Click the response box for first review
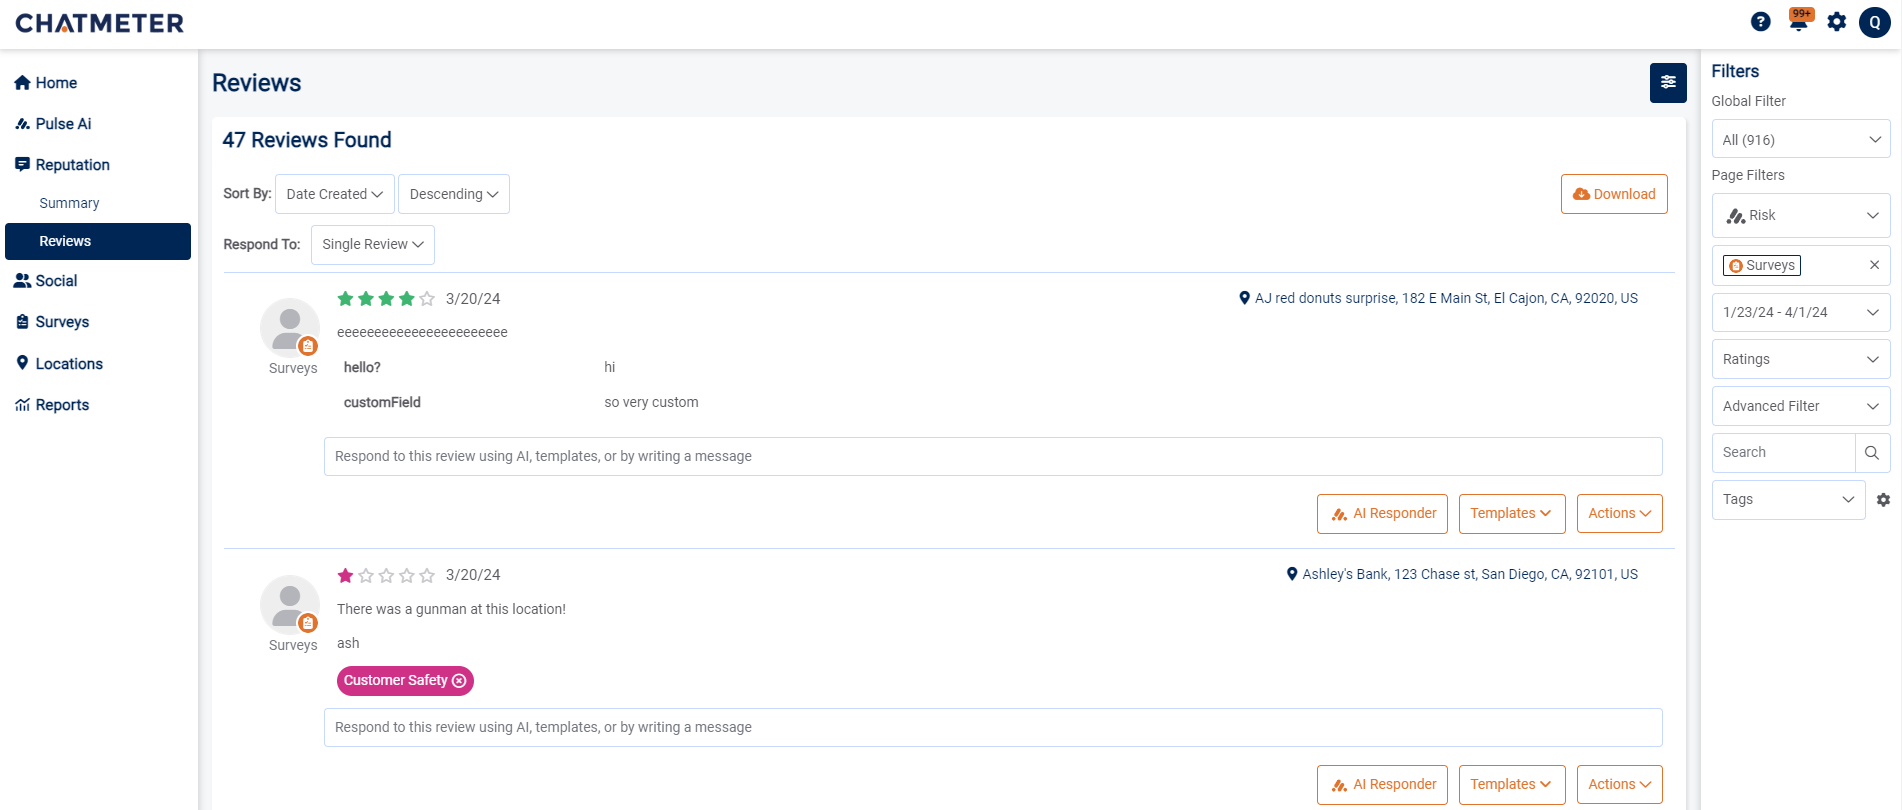This screenshot has width=1902, height=810. tap(993, 457)
